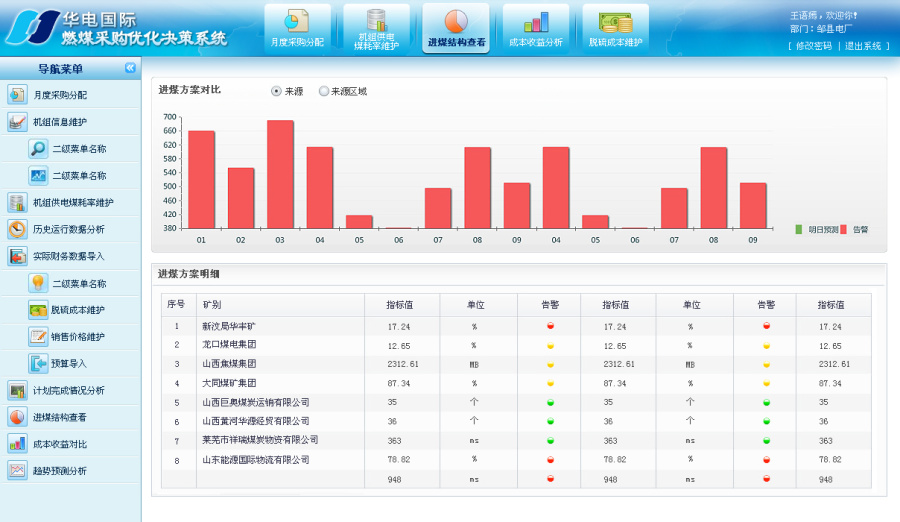Click the 矿别 column header
Image resolution: width=900 pixels, height=522 pixels.
tap(212, 305)
